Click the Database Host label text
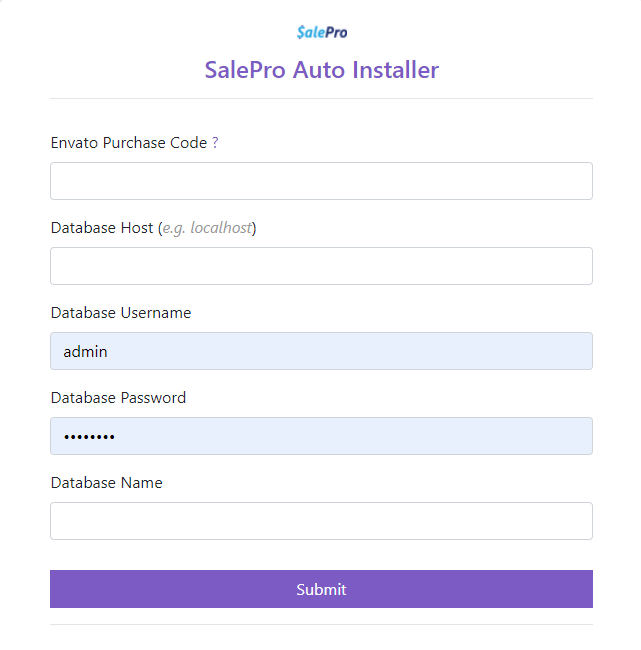Viewport: 641px width, 650px height. pos(102,228)
